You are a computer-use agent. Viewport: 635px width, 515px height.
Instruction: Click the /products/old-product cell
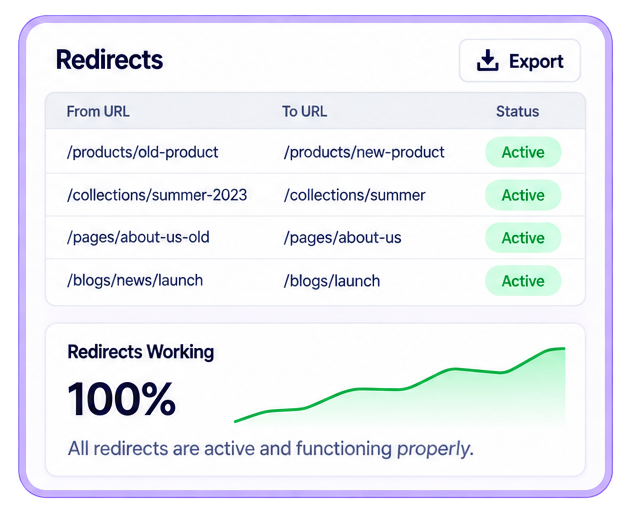coord(143,152)
